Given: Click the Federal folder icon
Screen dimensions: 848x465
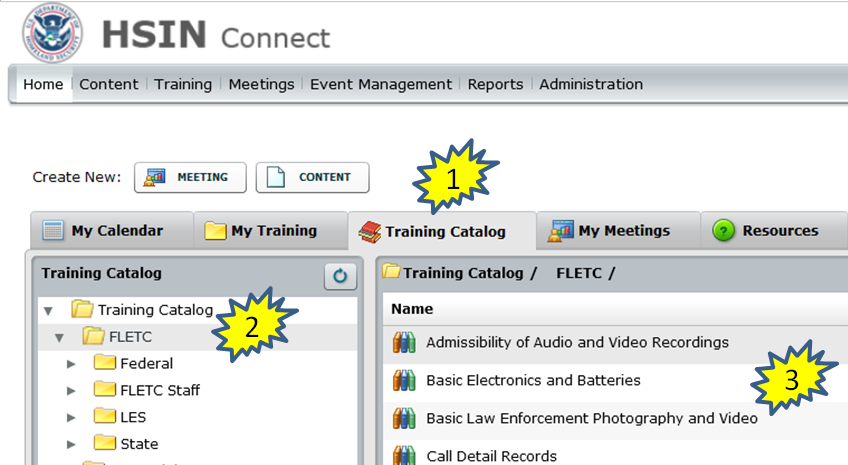Looking at the screenshot, I should click(x=104, y=362).
